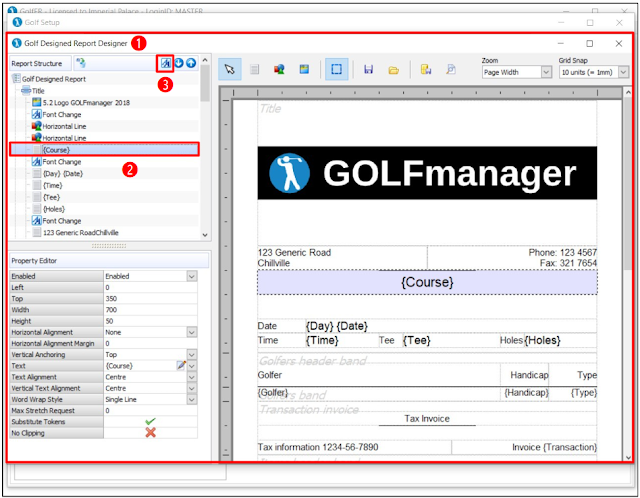Open the Text property dropdown arrow

tap(191, 366)
